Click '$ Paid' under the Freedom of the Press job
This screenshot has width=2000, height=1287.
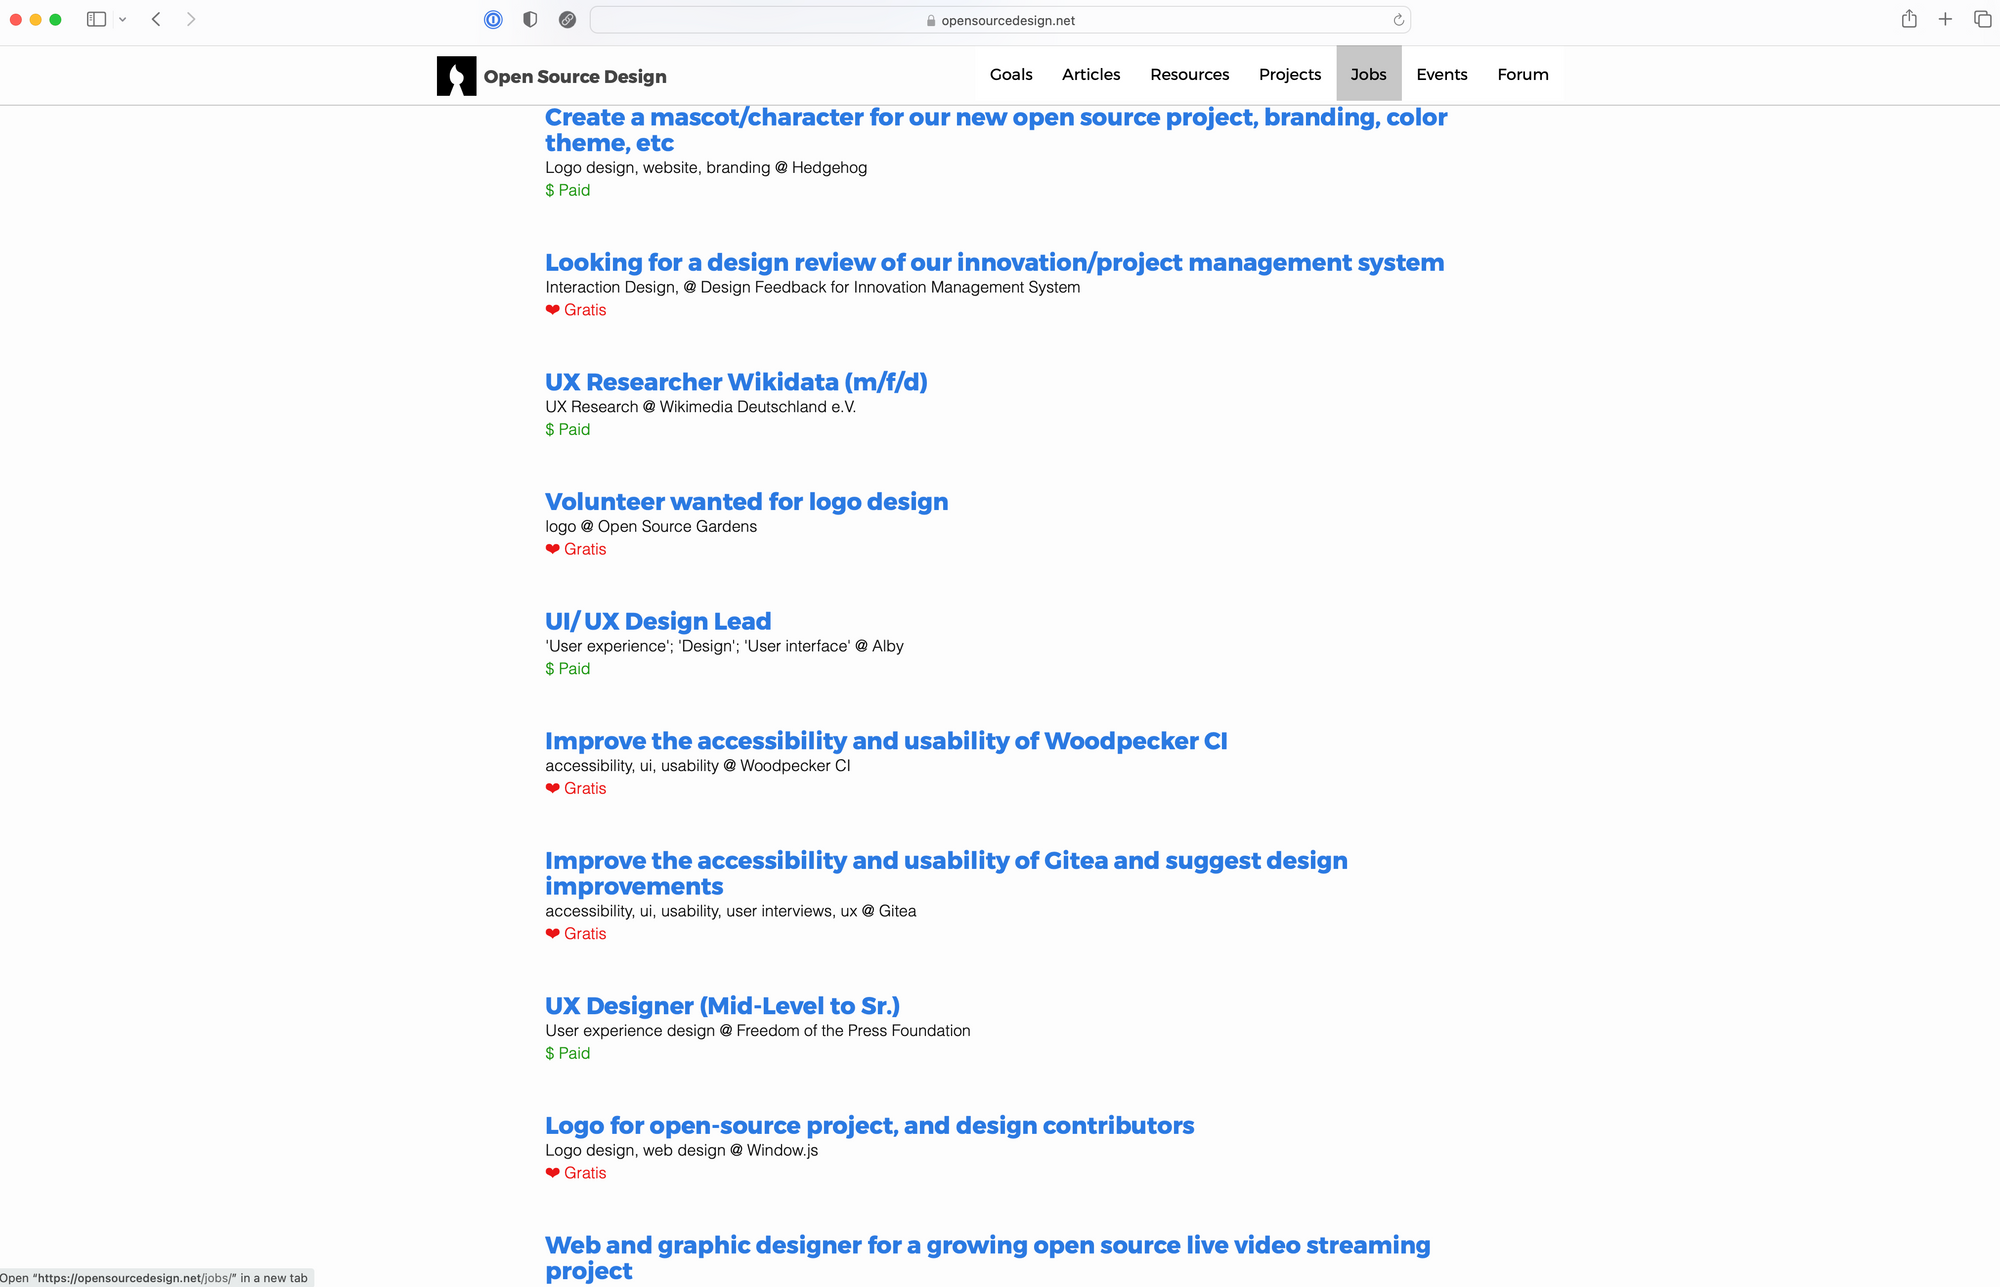click(567, 1053)
